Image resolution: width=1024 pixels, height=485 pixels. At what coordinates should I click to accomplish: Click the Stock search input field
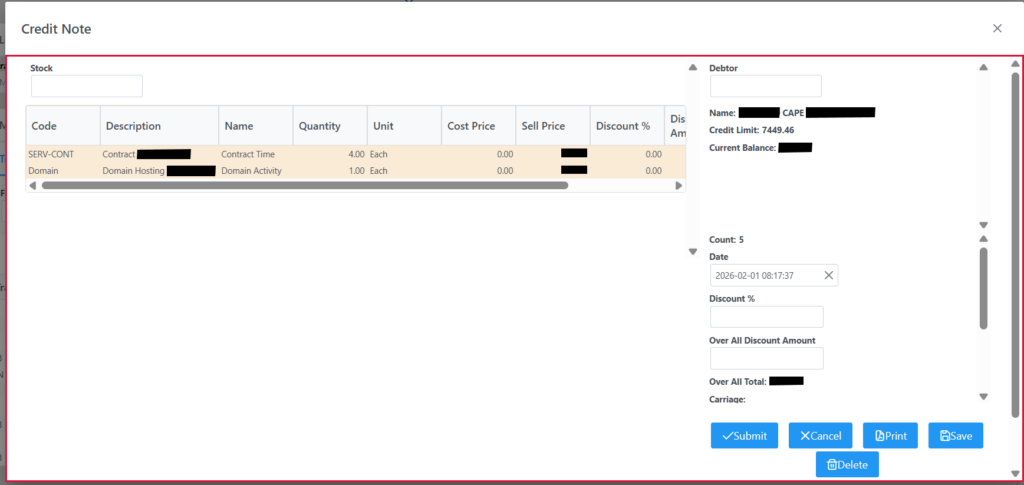point(87,87)
